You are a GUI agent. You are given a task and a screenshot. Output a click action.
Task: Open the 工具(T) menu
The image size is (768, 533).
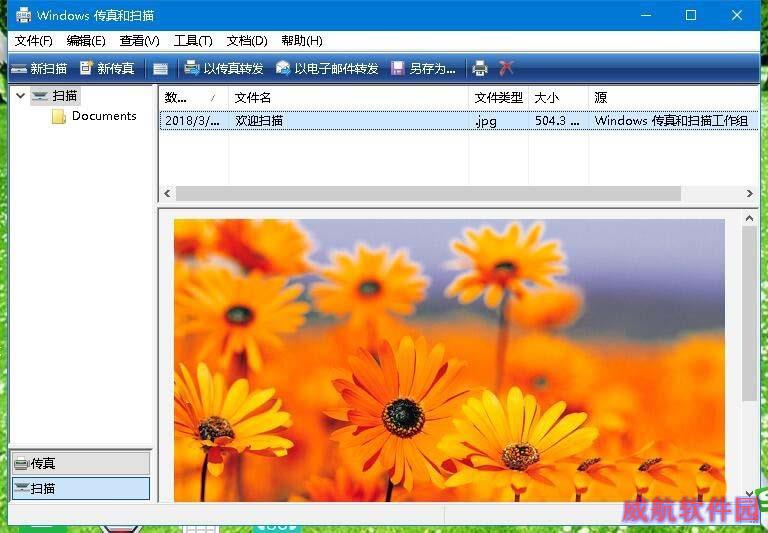tap(193, 41)
